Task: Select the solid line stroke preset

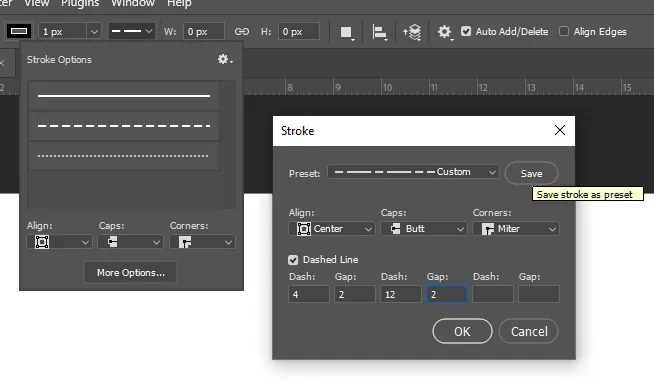Action: 124,96
